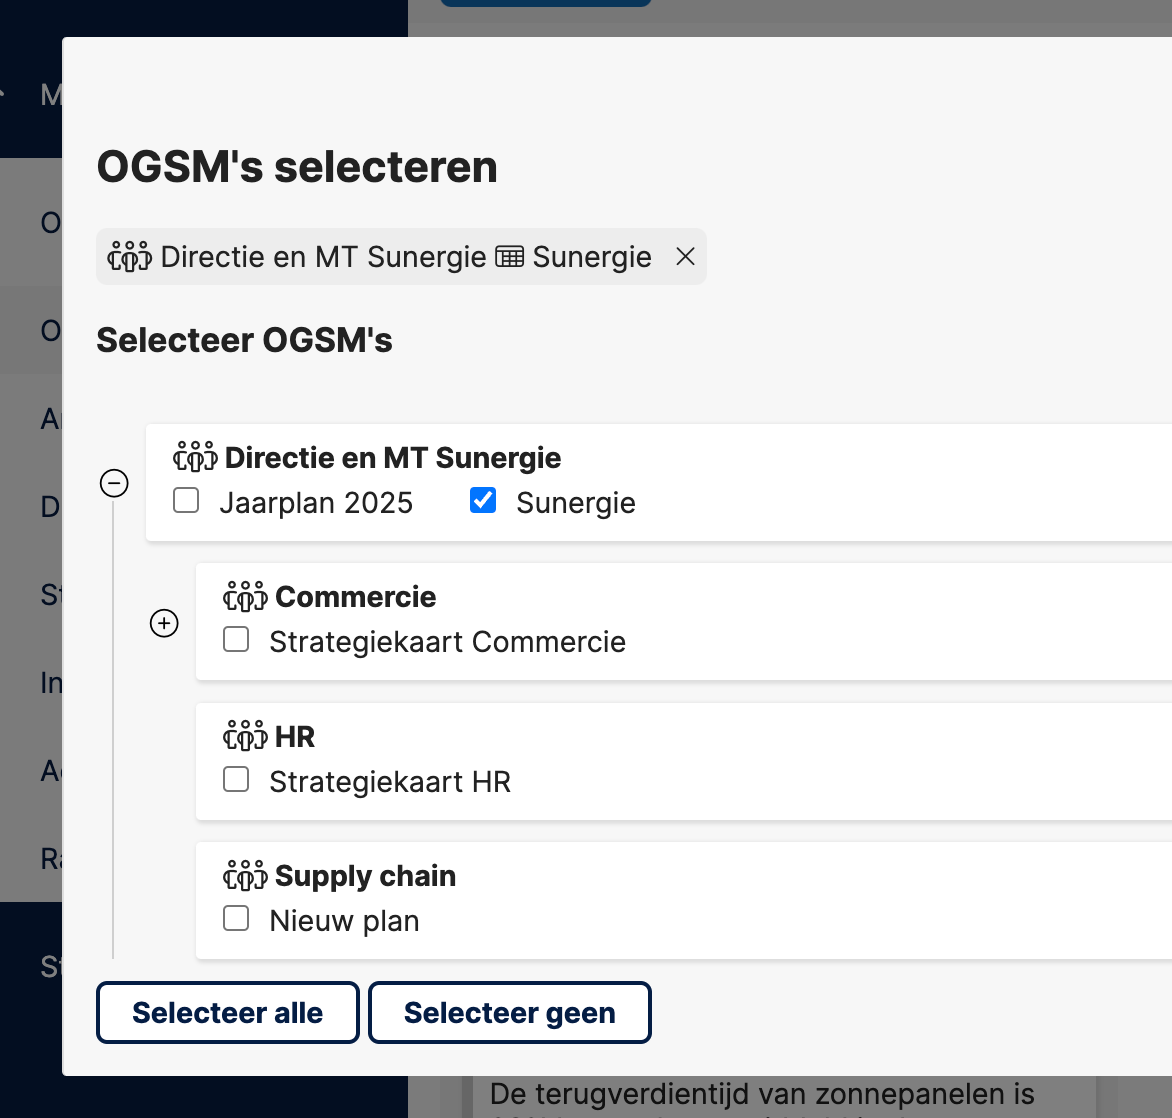Screen dimensions: 1172x1118
Task: Remove the Sunergie selection chip with X
Action: point(685,257)
